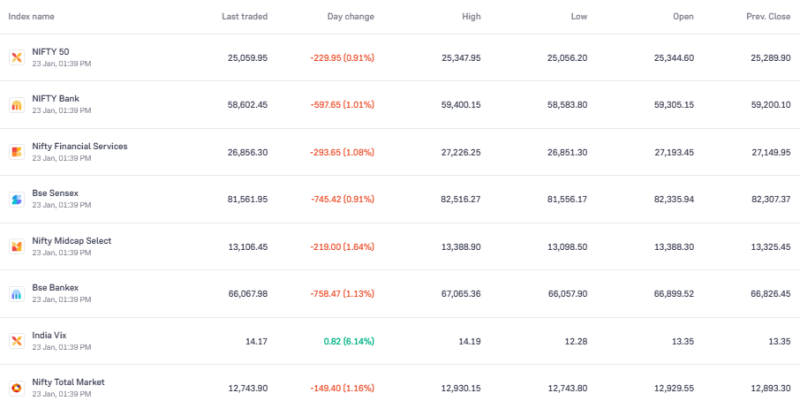
Task: Sort by Last traded column header
Action: [246, 17]
